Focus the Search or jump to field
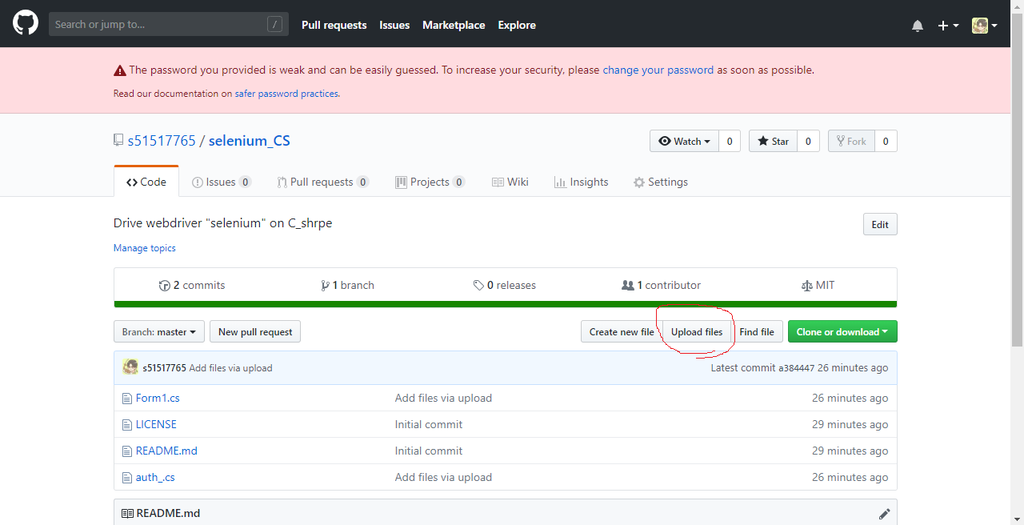 [x=168, y=25]
